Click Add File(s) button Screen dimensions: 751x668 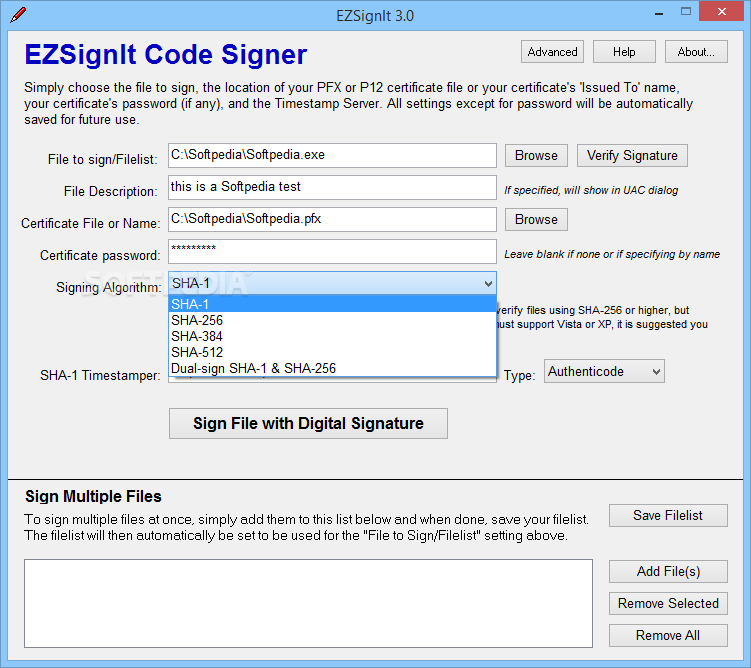pos(668,571)
